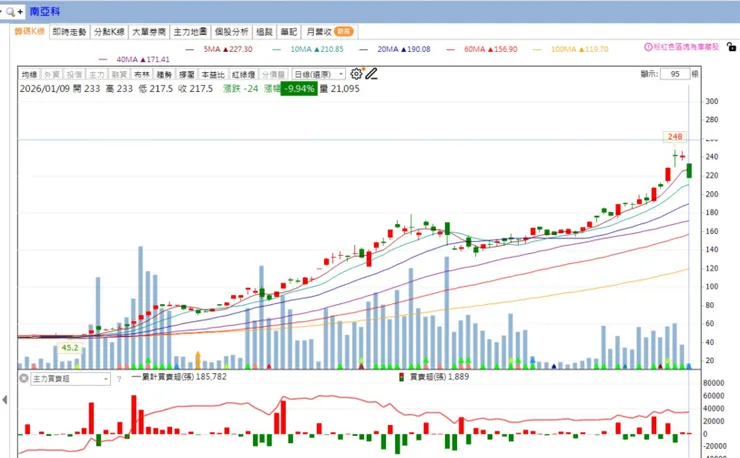Select the pencil drawing tool icon
Image resolution: width=740 pixels, height=458 pixels.
[x=371, y=74]
